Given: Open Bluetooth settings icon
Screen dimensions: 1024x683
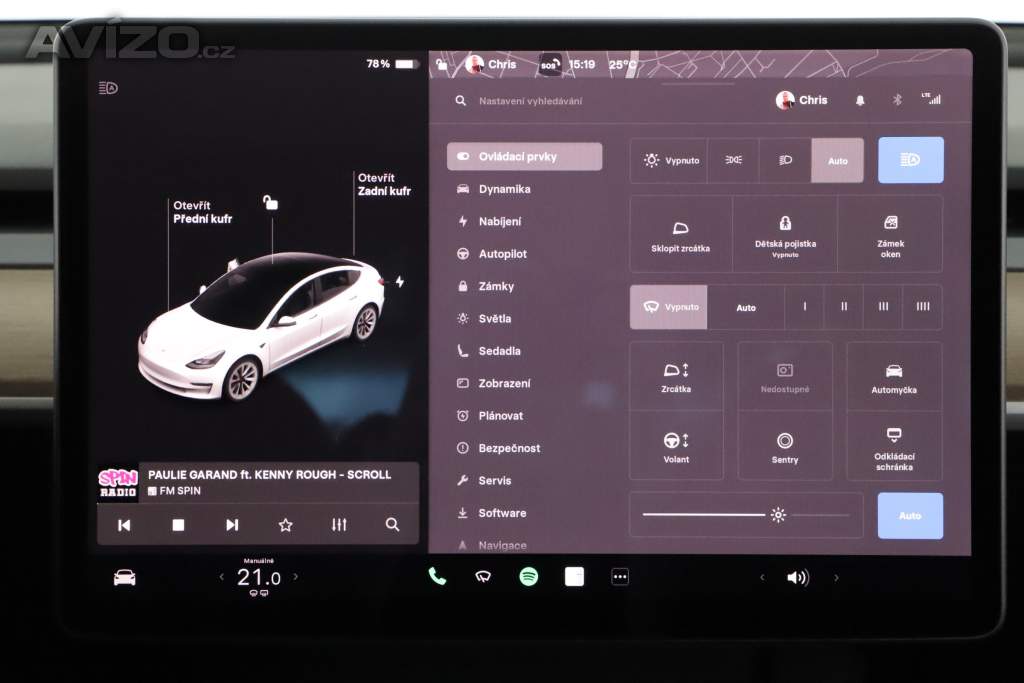Looking at the screenshot, I should [x=897, y=99].
